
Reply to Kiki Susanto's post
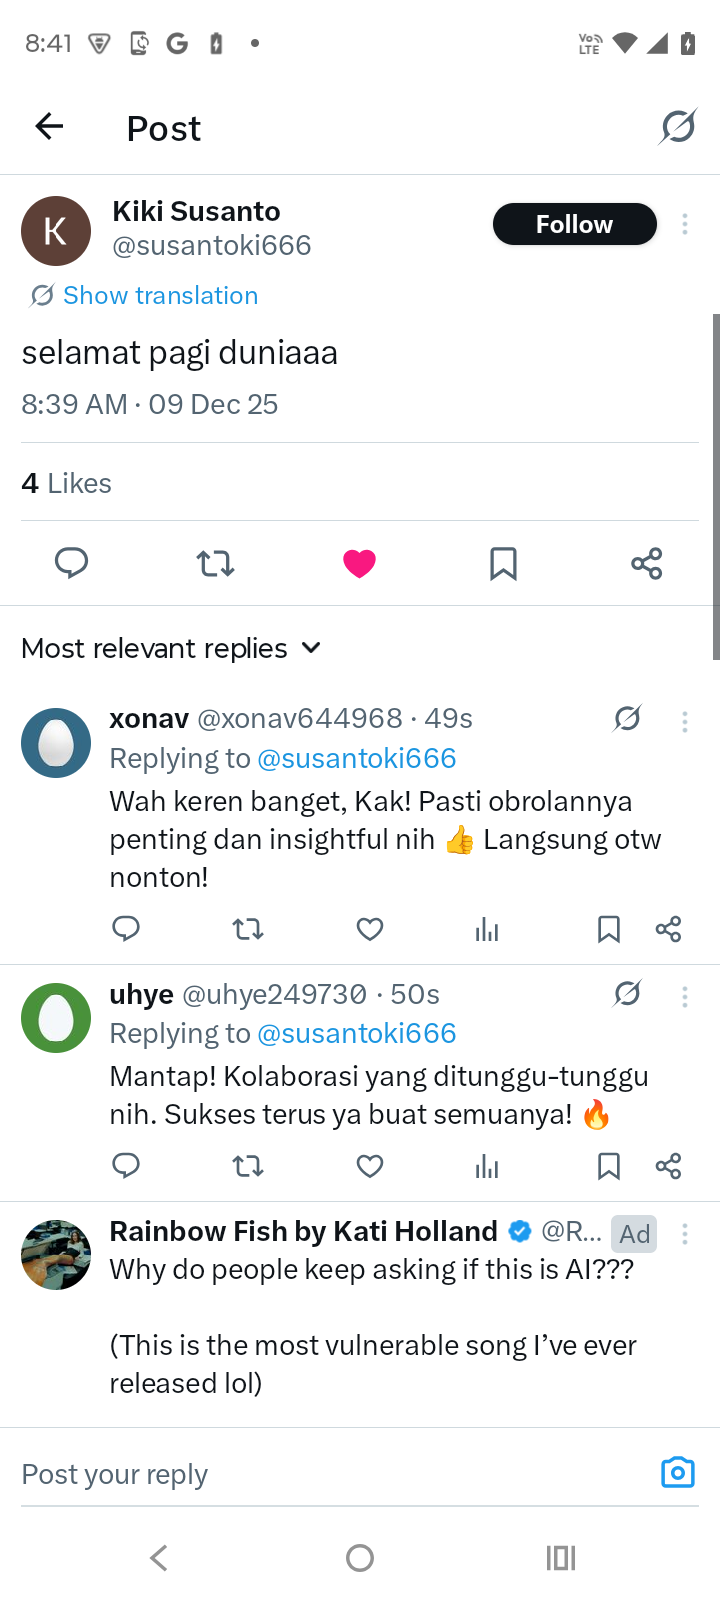click(71, 563)
